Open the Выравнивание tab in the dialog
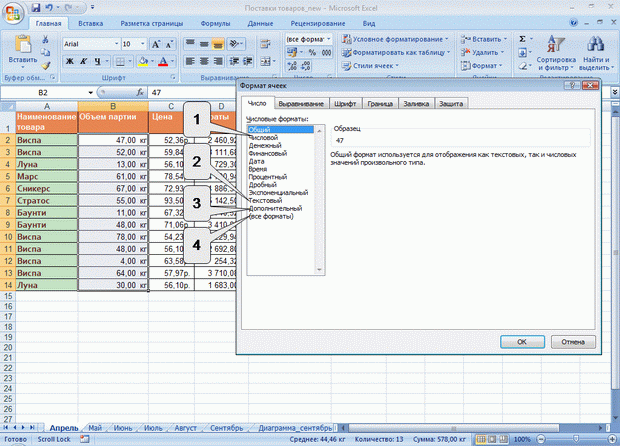The image size is (620, 446). 301,104
